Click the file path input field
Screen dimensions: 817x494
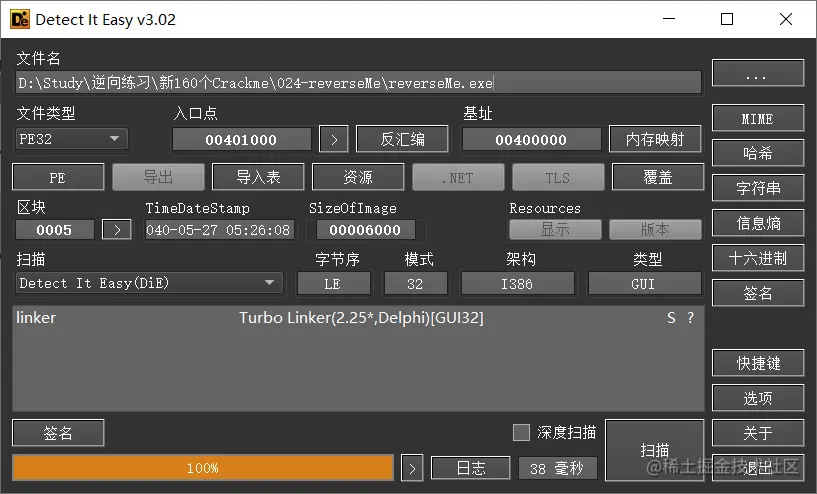tap(358, 83)
